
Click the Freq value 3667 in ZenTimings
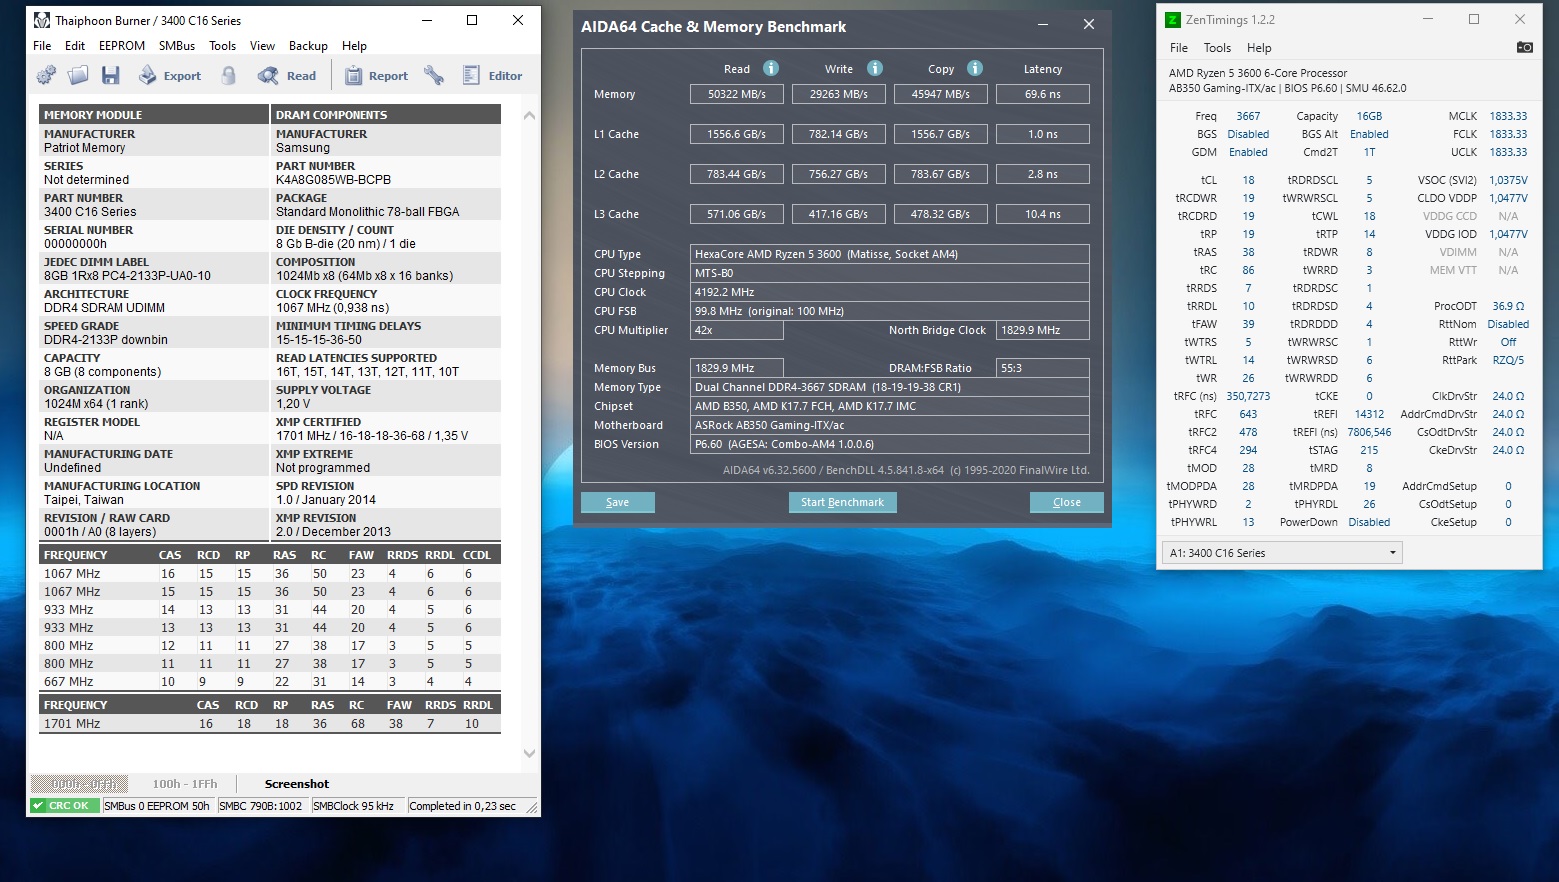pos(1248,116)
